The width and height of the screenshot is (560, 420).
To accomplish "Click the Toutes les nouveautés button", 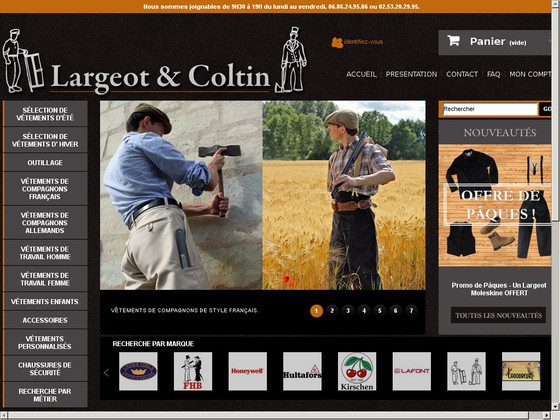I will pos(498,315).
